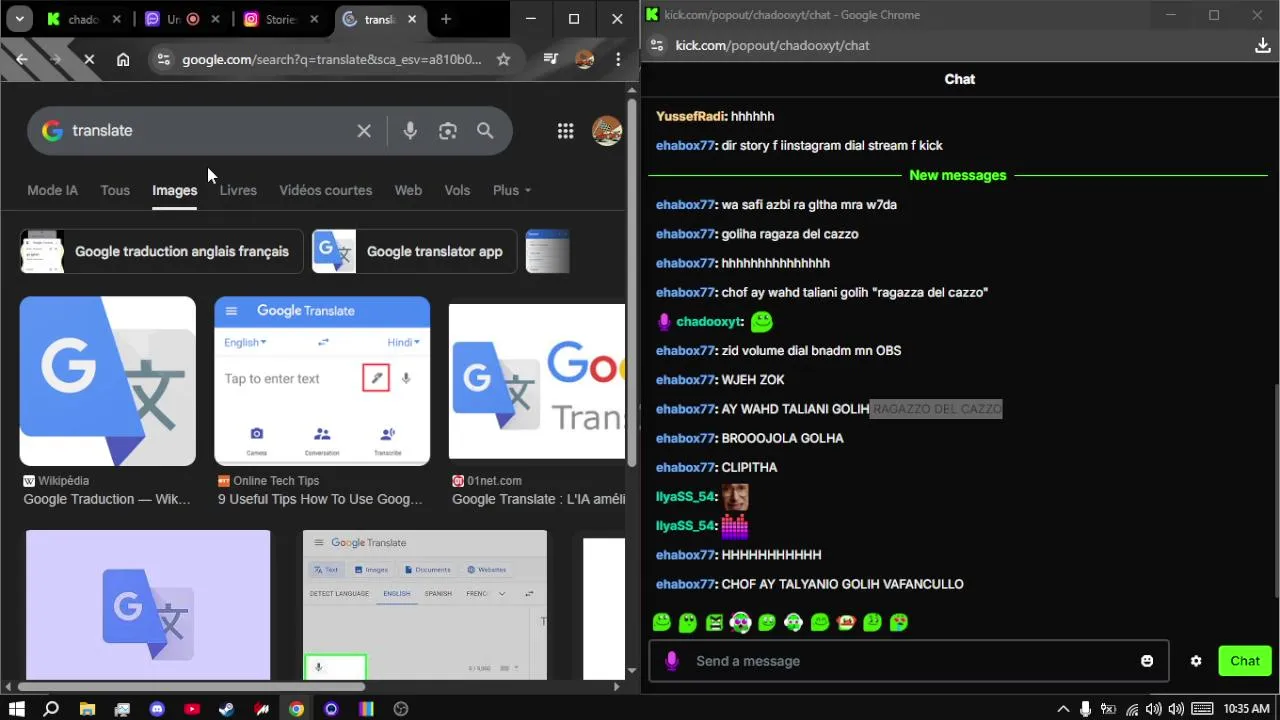Clear the Google search query
This screenshot has width=1280, height=720.
(364, 131)
